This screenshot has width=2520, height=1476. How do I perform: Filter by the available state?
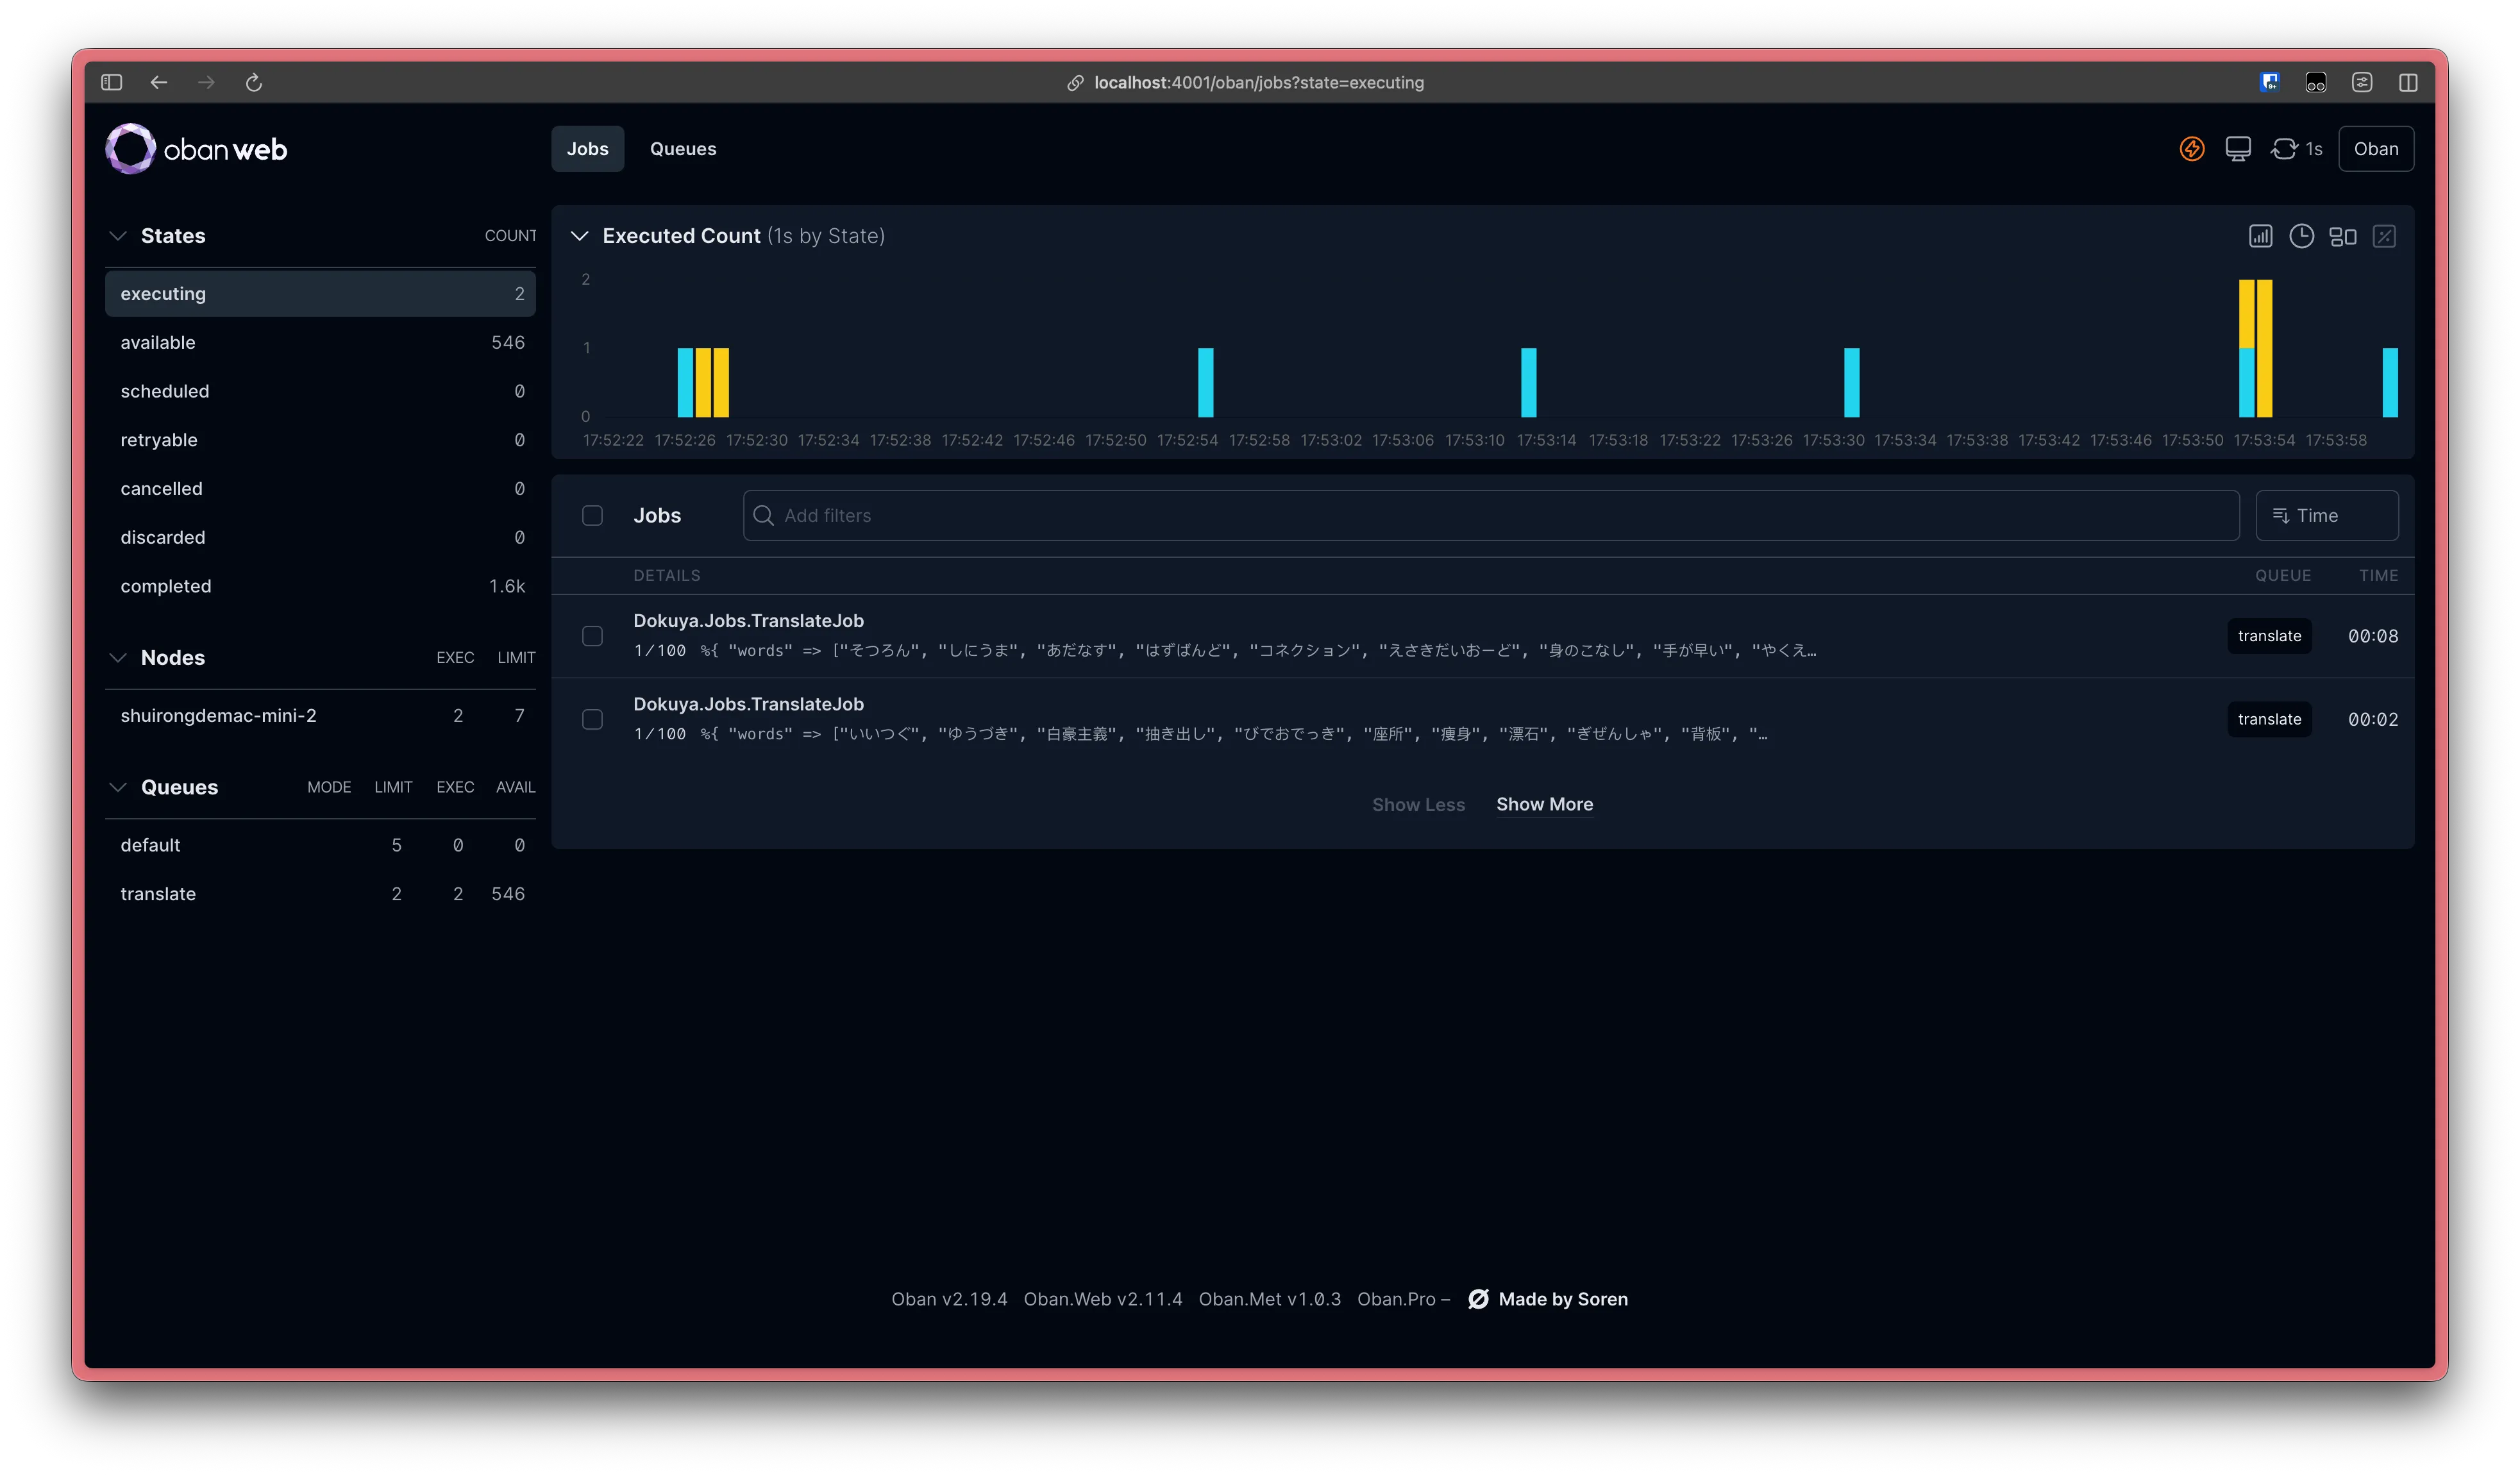pyautogui.click(x=158, y=343)
